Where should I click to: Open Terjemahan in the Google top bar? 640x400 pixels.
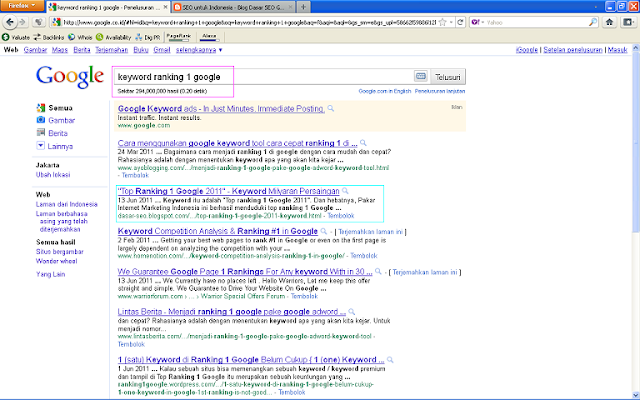pyautogui.click(x=111, y=50)
